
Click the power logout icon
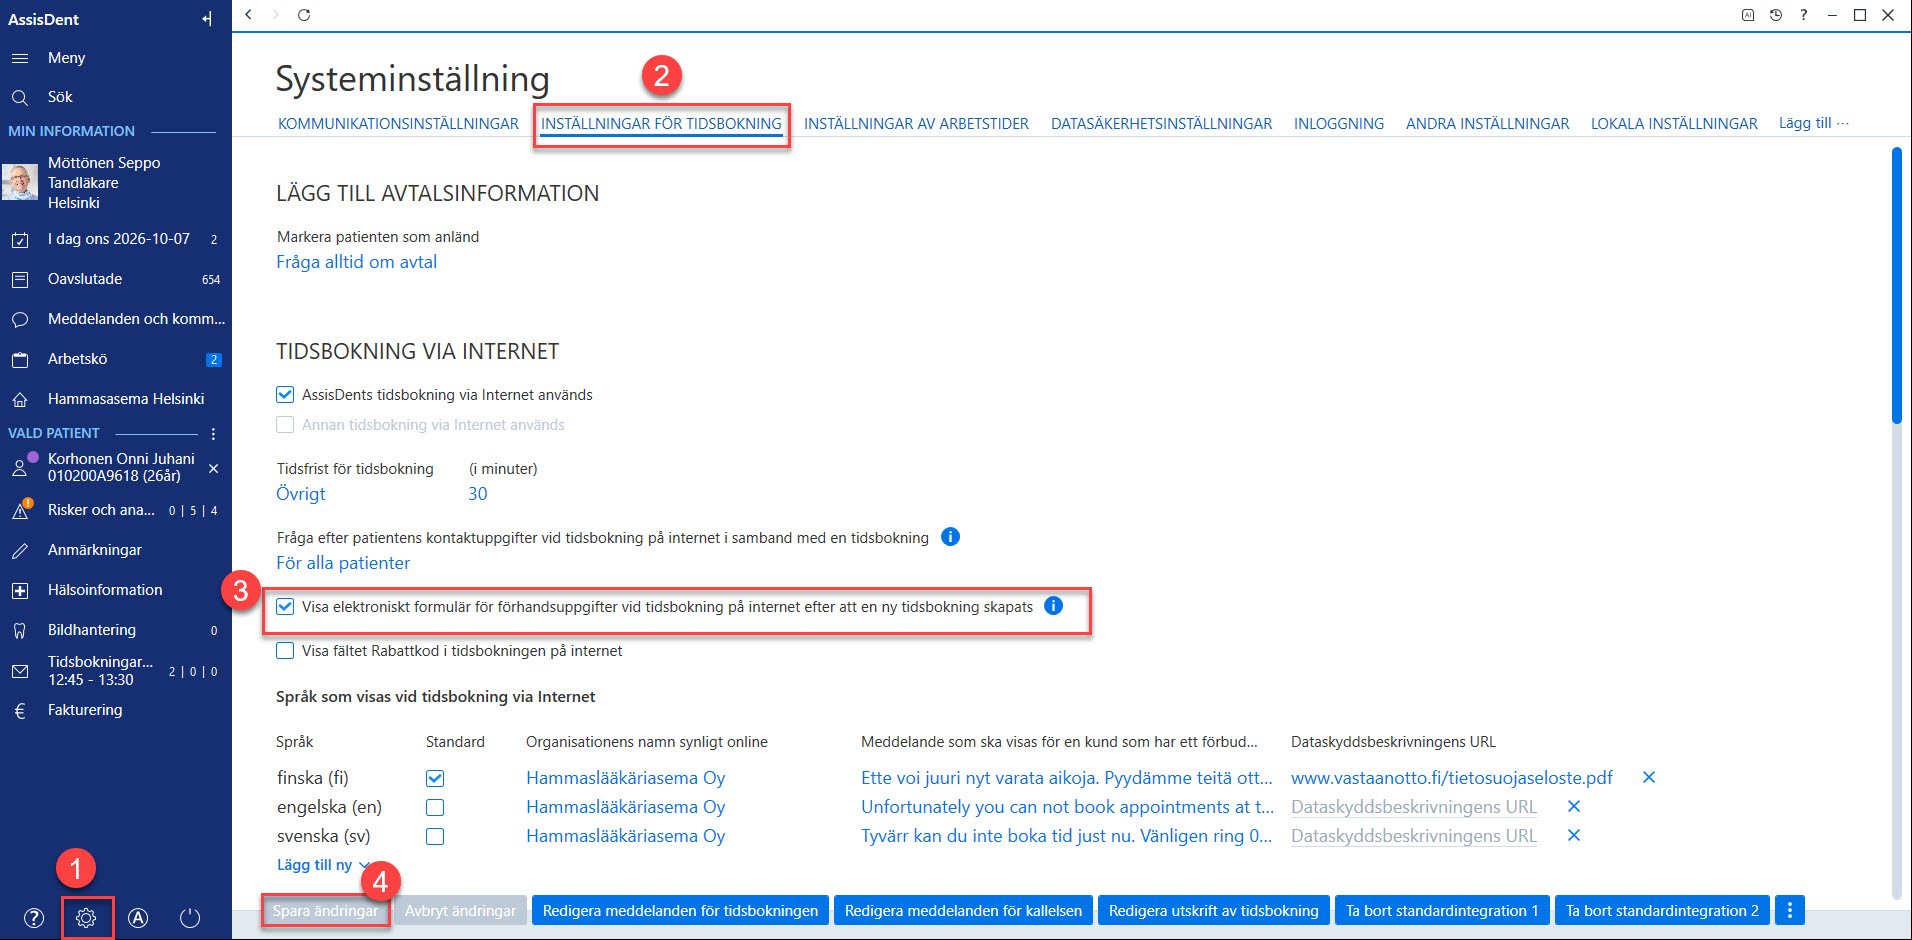(190, 918)
